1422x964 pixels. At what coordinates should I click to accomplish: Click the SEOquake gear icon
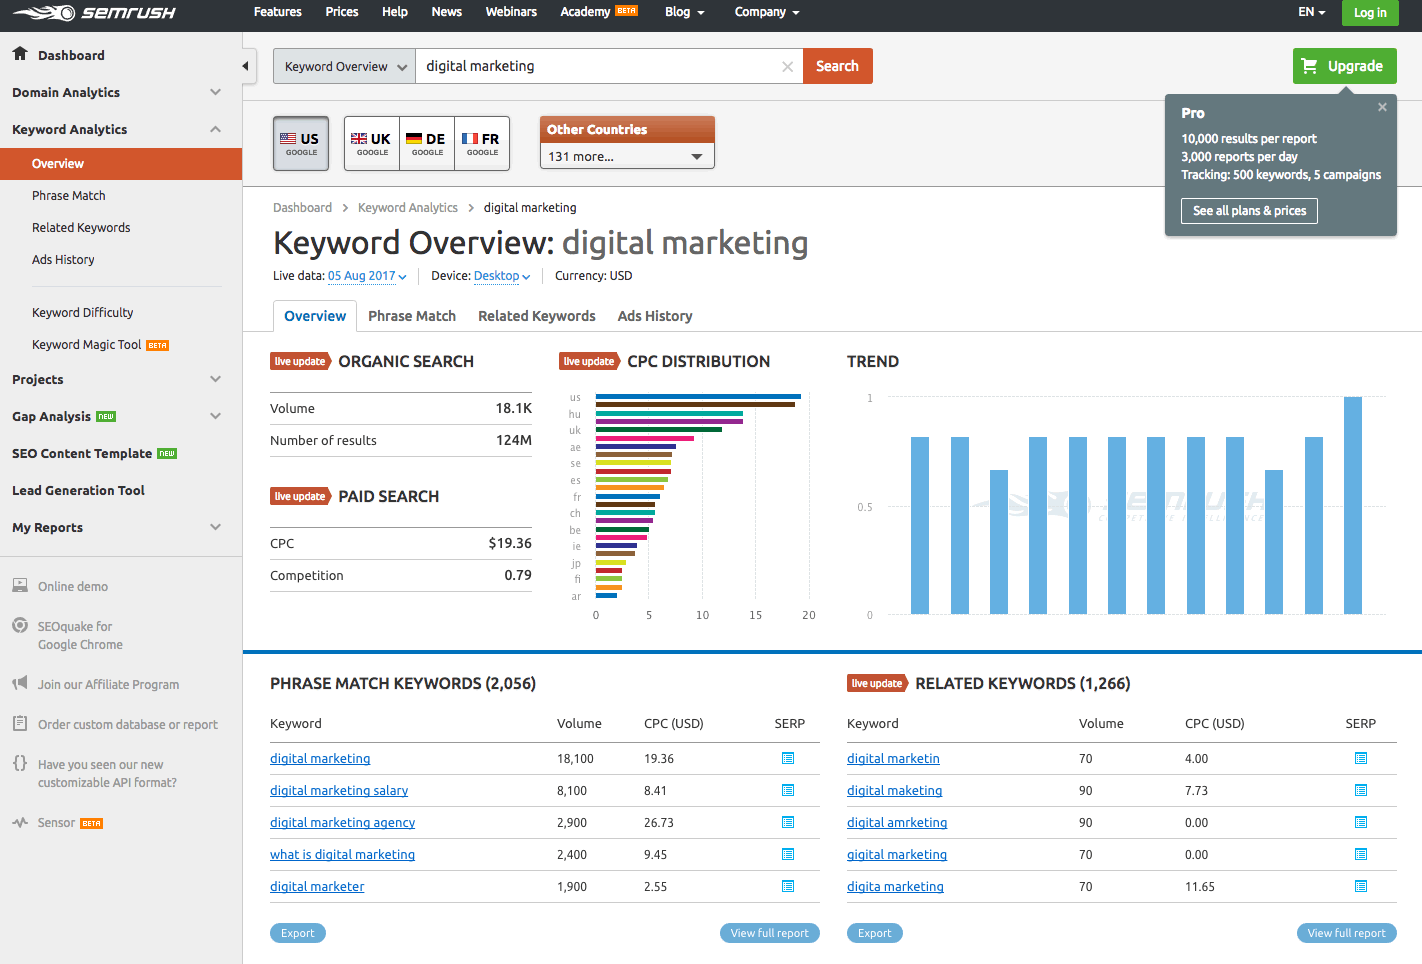click(20, 626)
